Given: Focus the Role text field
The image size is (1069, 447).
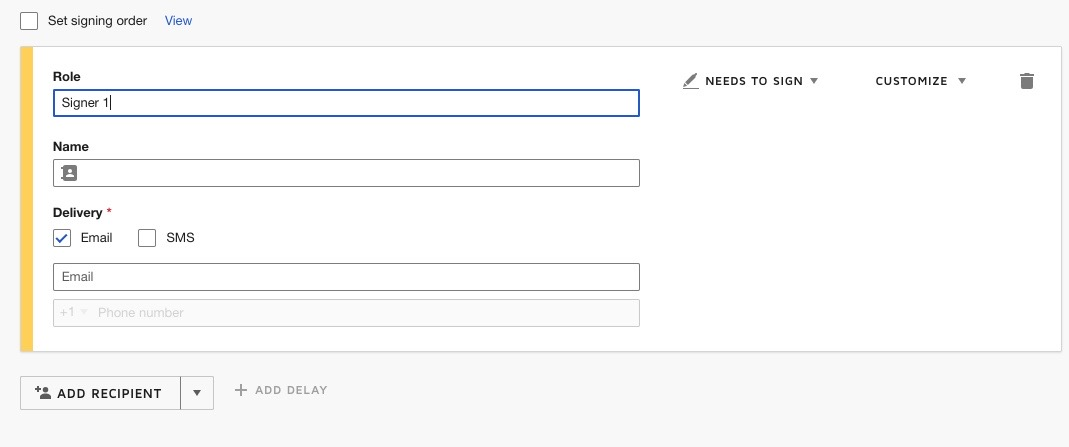Looking at the screenshot, I should (x=345, y=103).
